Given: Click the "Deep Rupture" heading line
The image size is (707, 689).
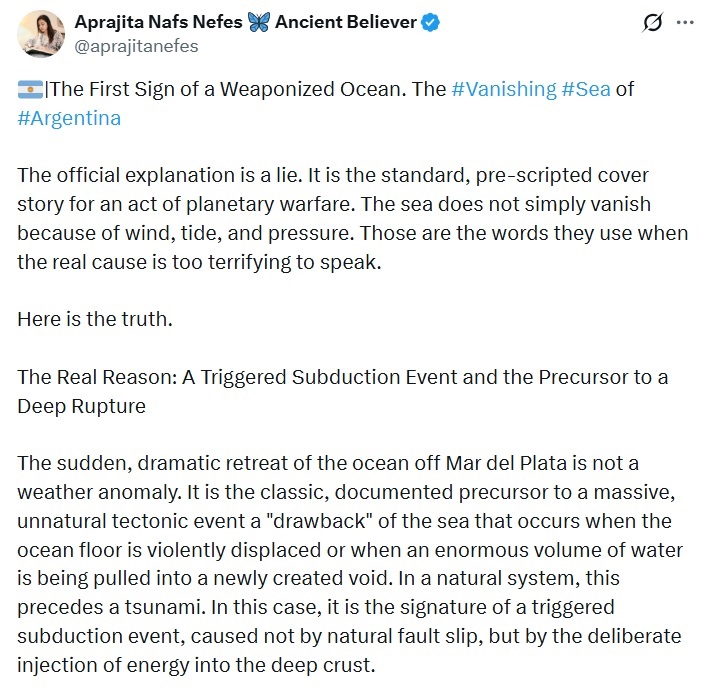Looking at the screenshot, I should pos(82,406).
